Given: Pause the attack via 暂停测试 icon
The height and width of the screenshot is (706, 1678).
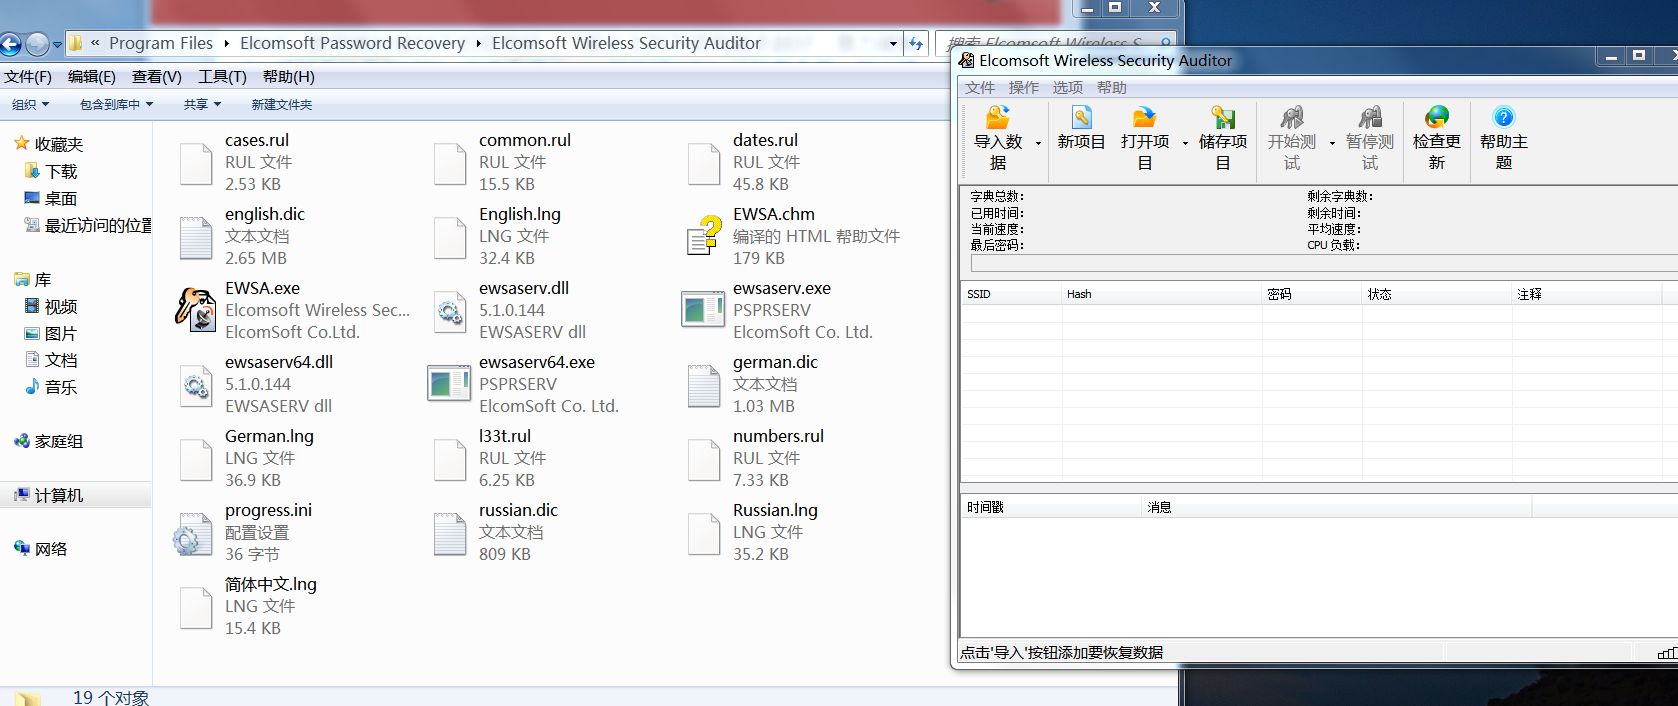Looking at the screenshot, I should pos(1370,118).
